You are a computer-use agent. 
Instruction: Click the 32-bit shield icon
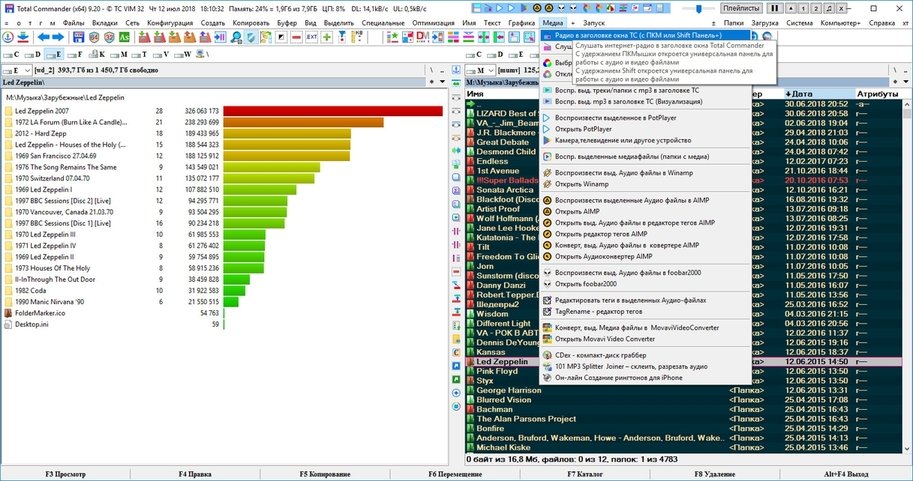(x=109, y=37)
